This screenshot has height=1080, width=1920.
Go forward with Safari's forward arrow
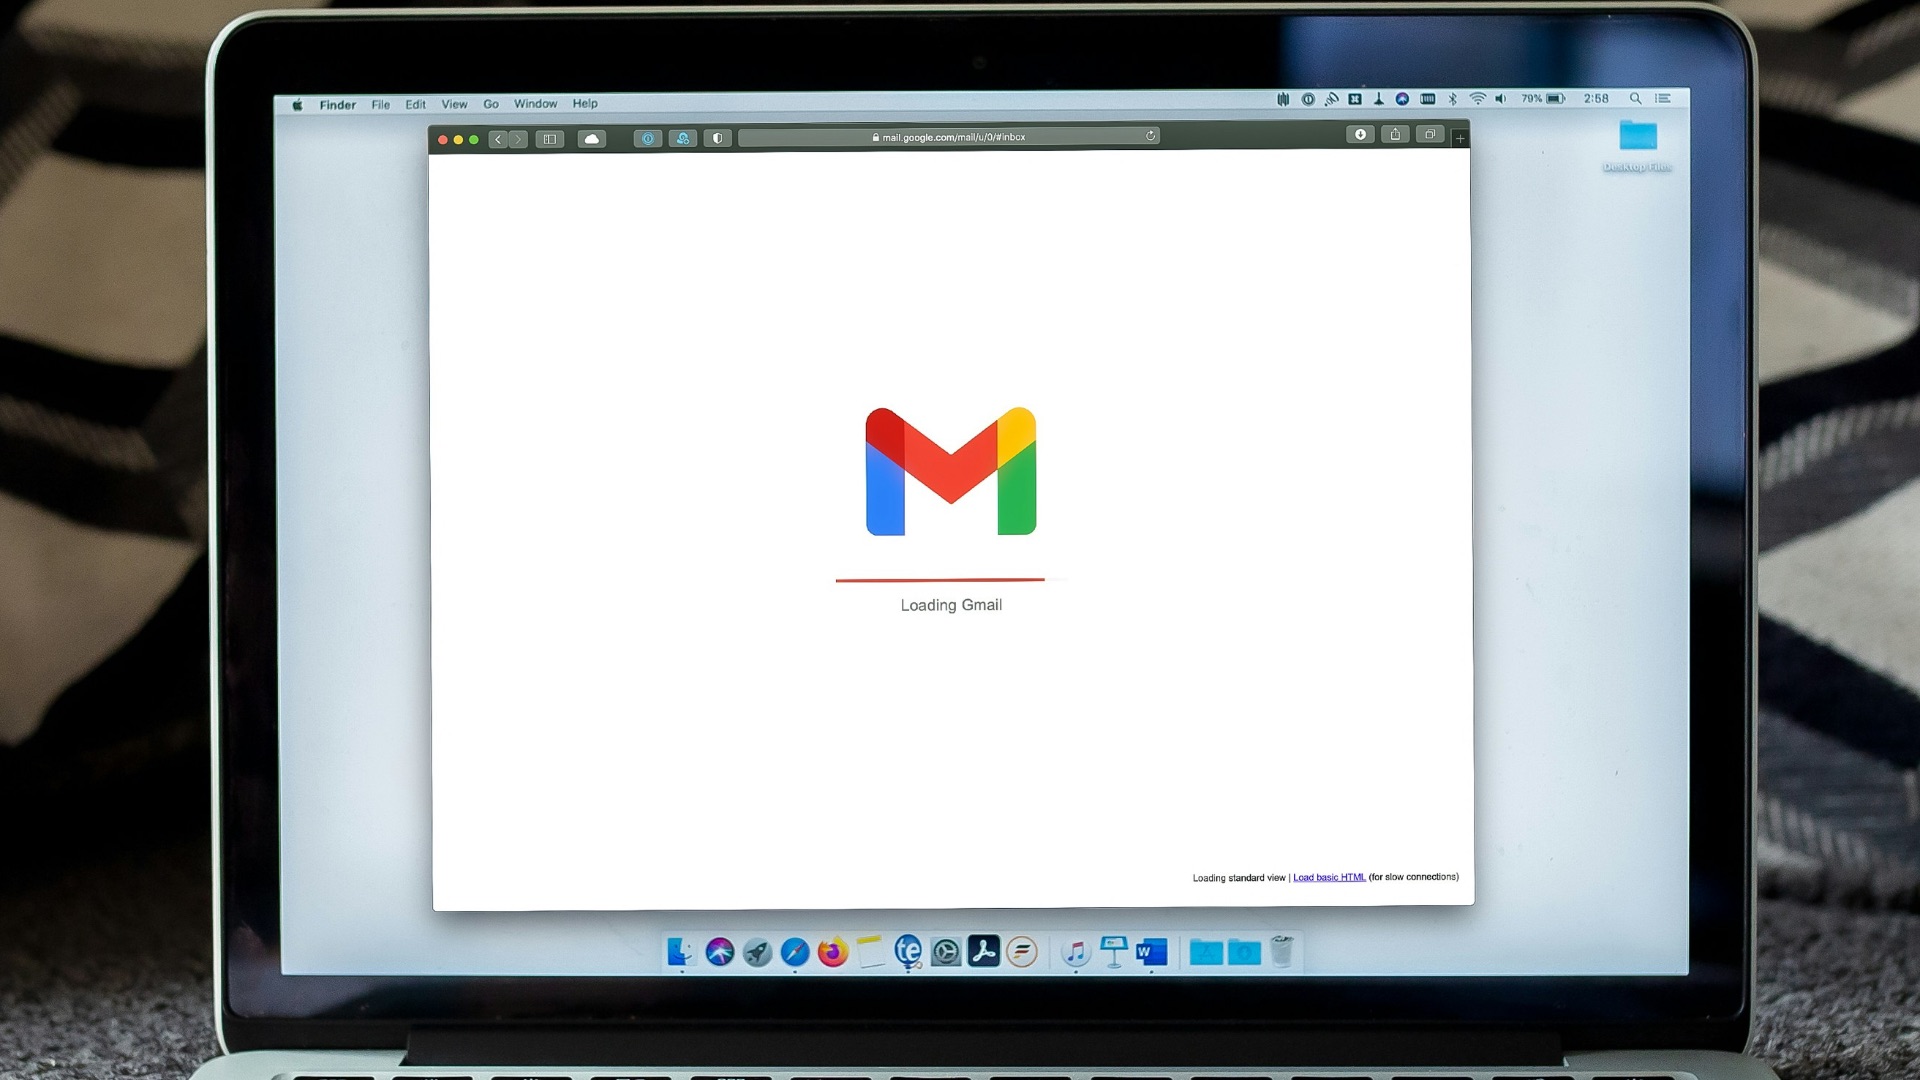[x=517, y=139]
